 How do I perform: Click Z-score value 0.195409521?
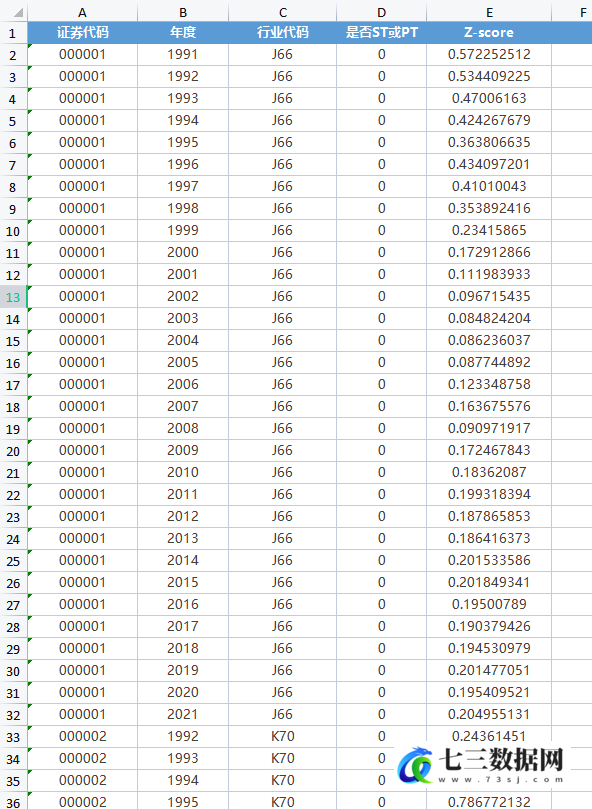pyautogui.click(x=489, y=692)
